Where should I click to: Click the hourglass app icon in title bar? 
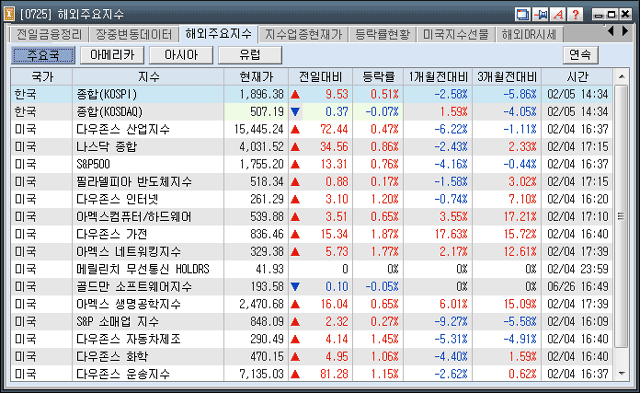pyautogui.click(x=9, y=14)
